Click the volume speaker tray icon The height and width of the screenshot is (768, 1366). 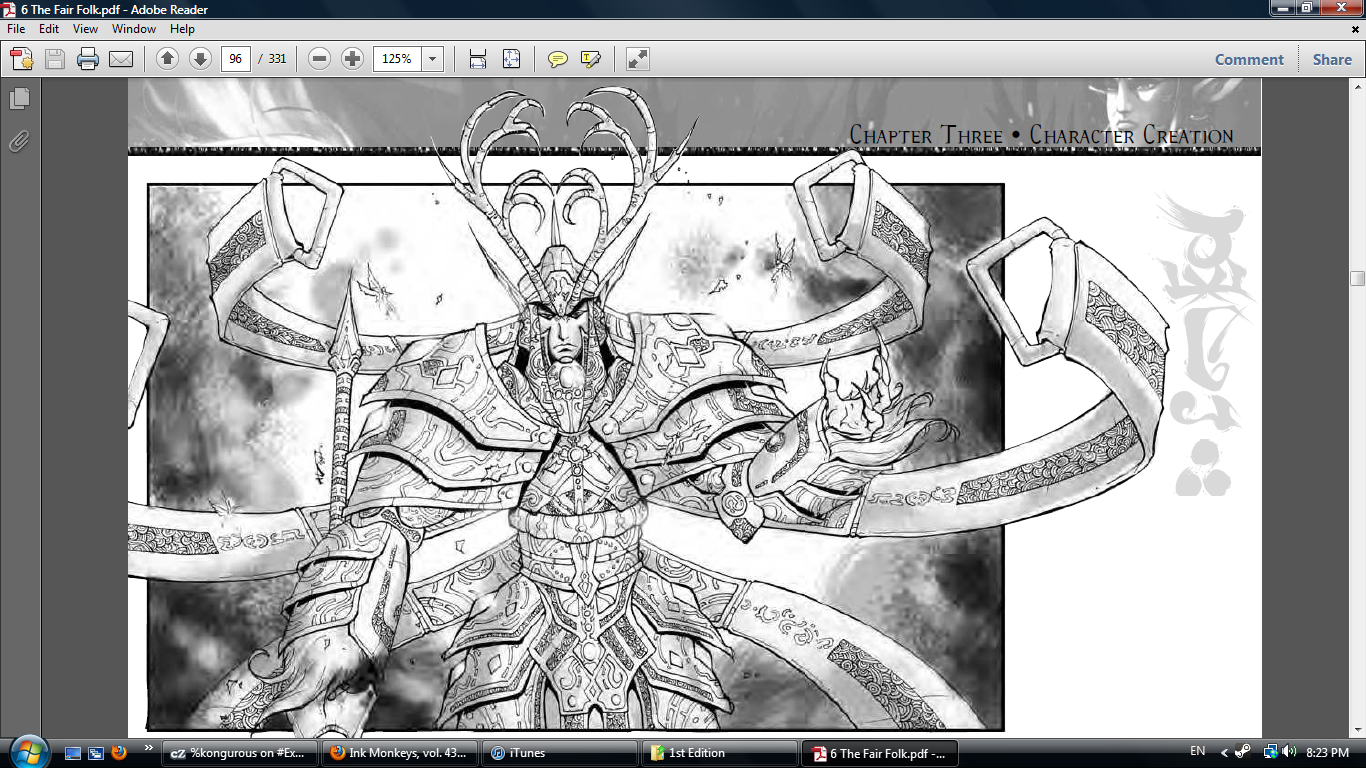point(1288,752)
